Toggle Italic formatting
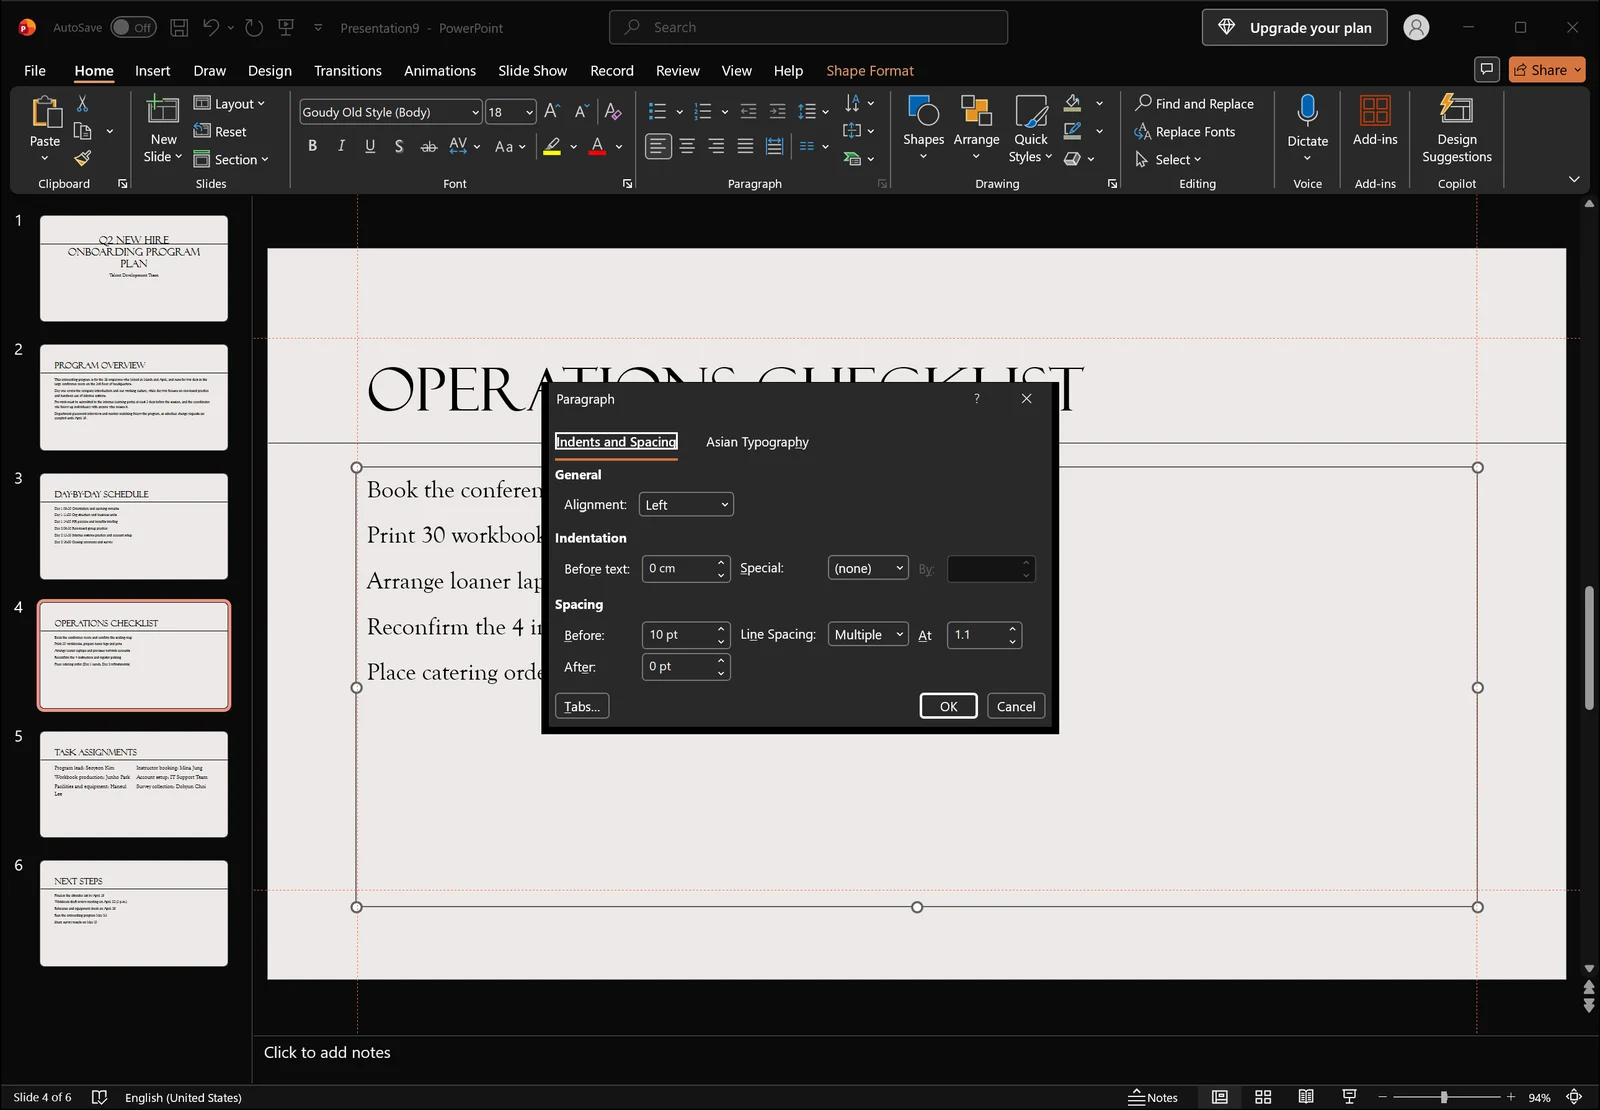Viewport: 1600px width, 1110px height. coord(341,146)
